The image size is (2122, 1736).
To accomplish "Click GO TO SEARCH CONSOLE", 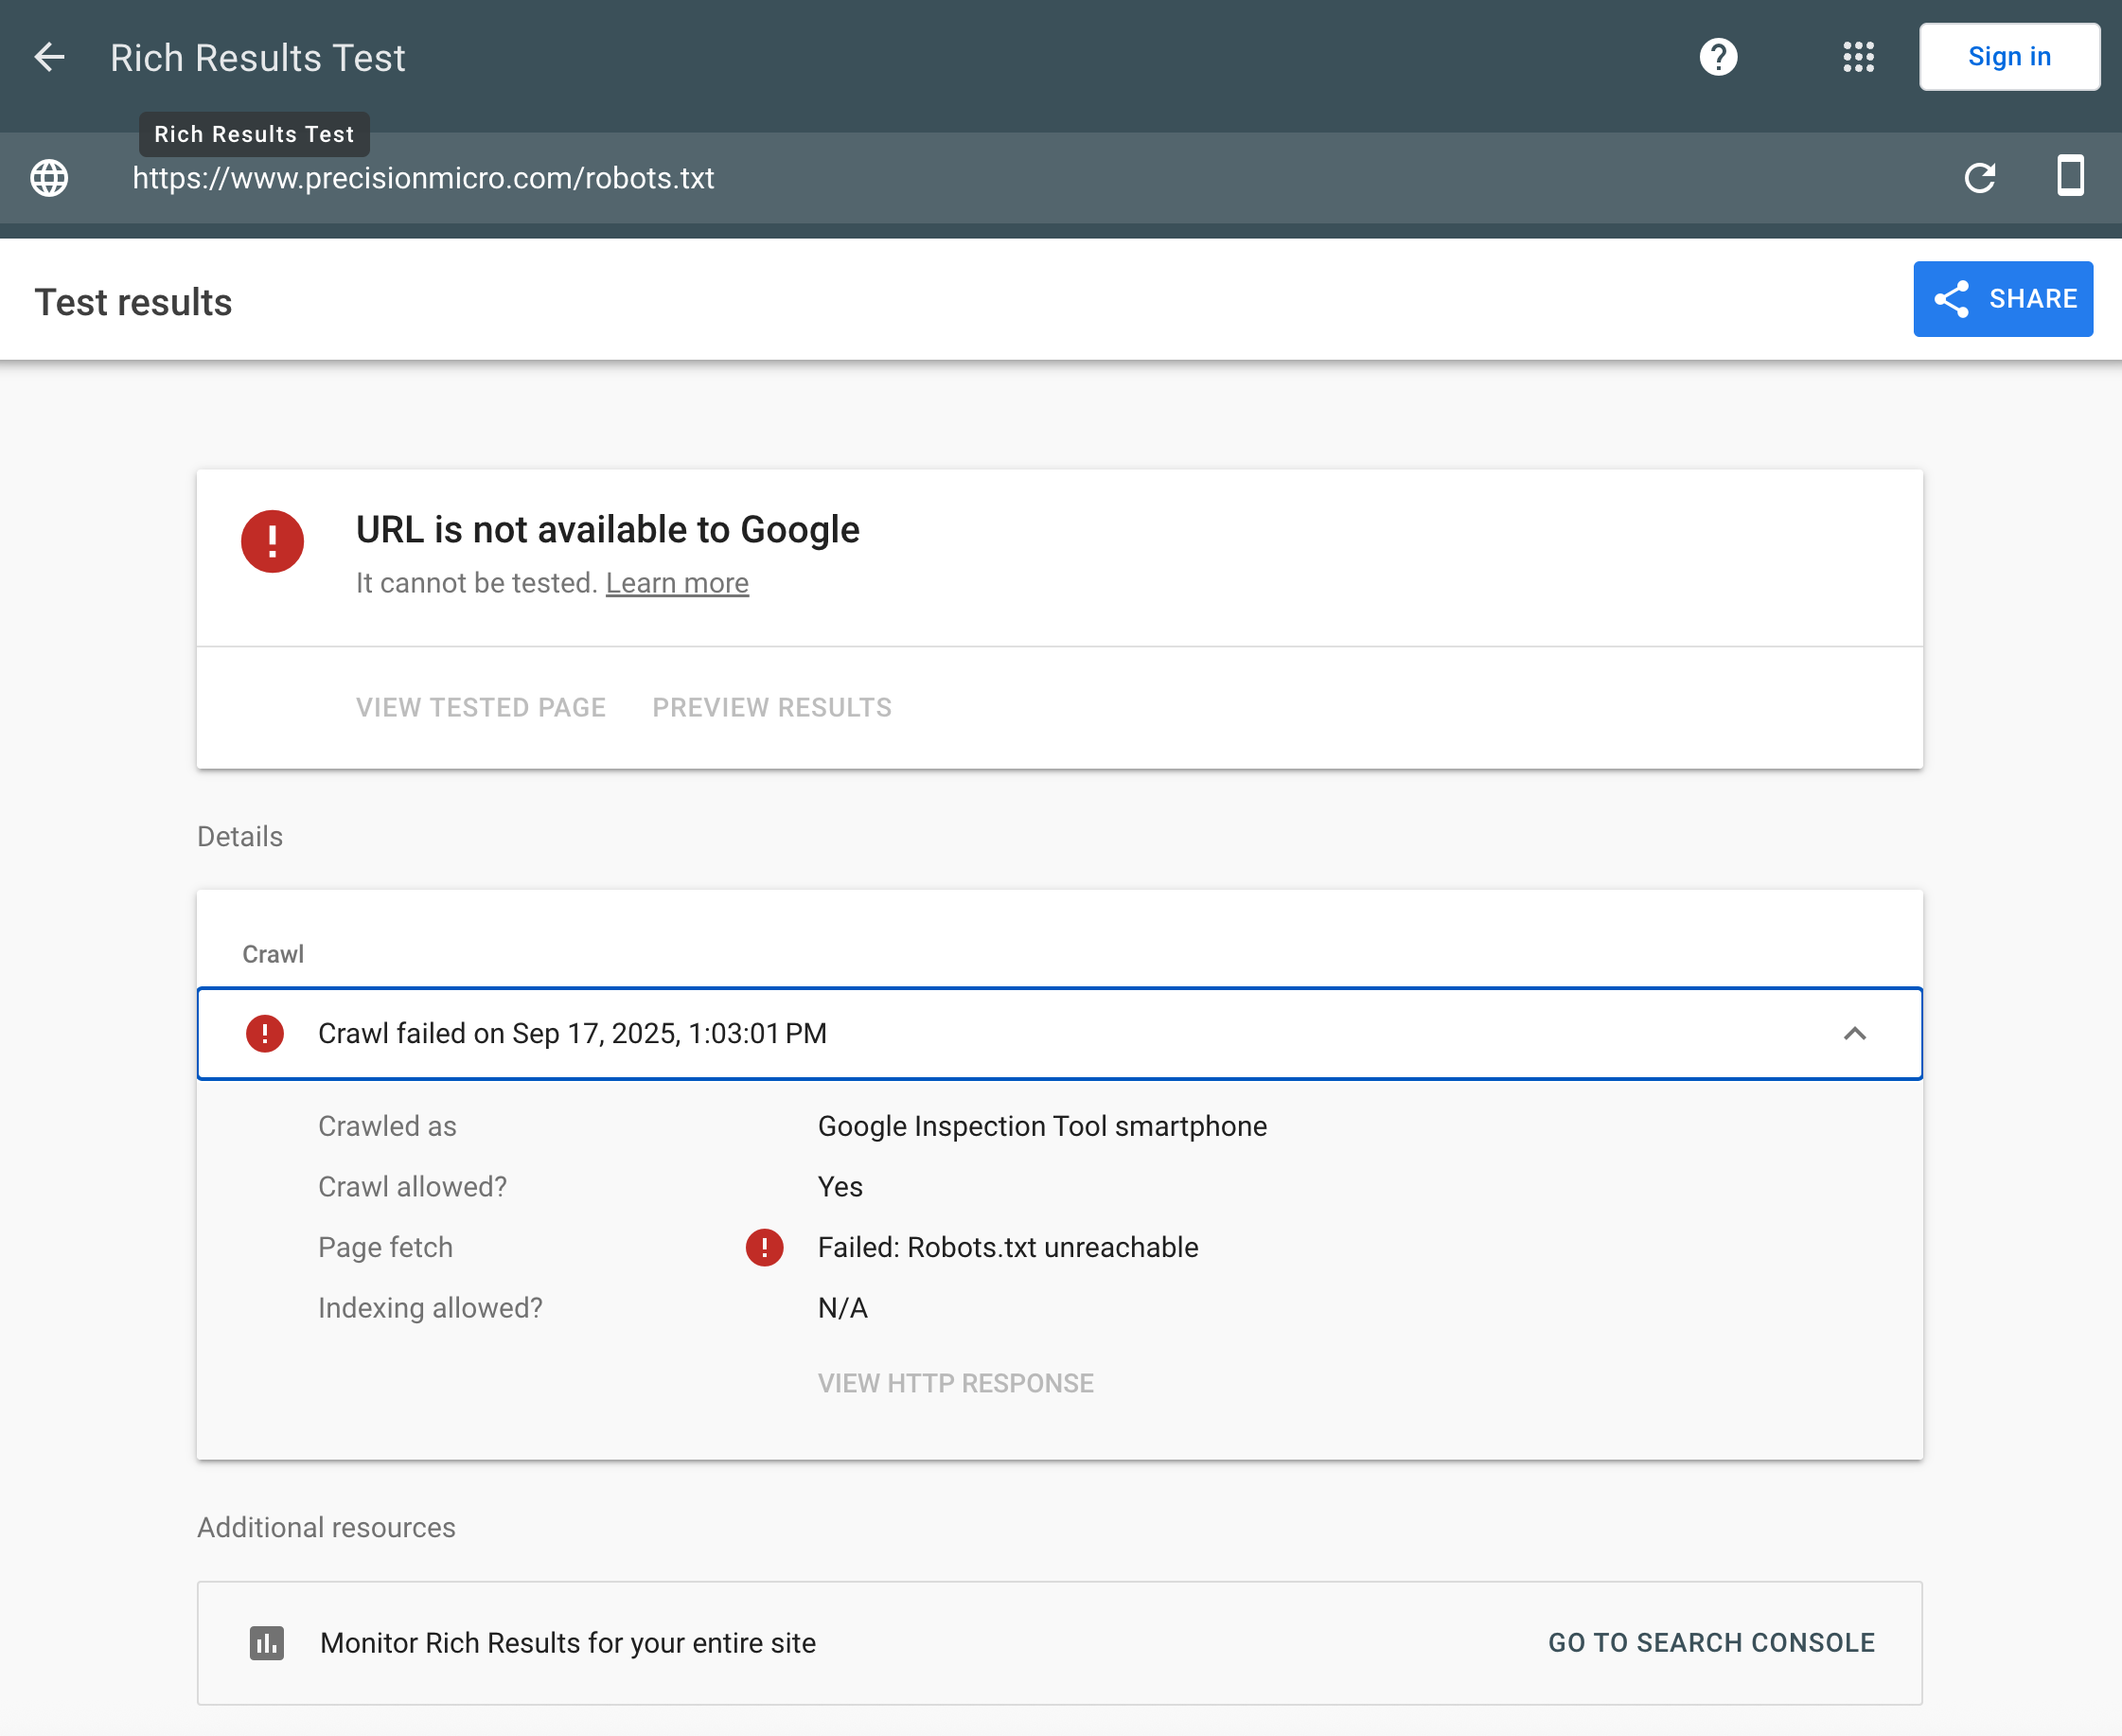I will tap(1711, 1643).
